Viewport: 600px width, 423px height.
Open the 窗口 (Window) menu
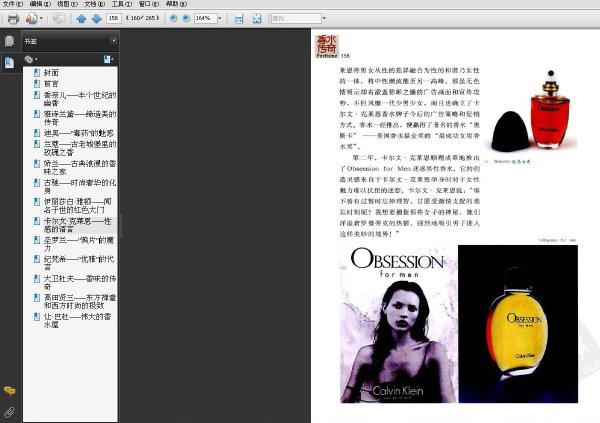pos(149,4)
